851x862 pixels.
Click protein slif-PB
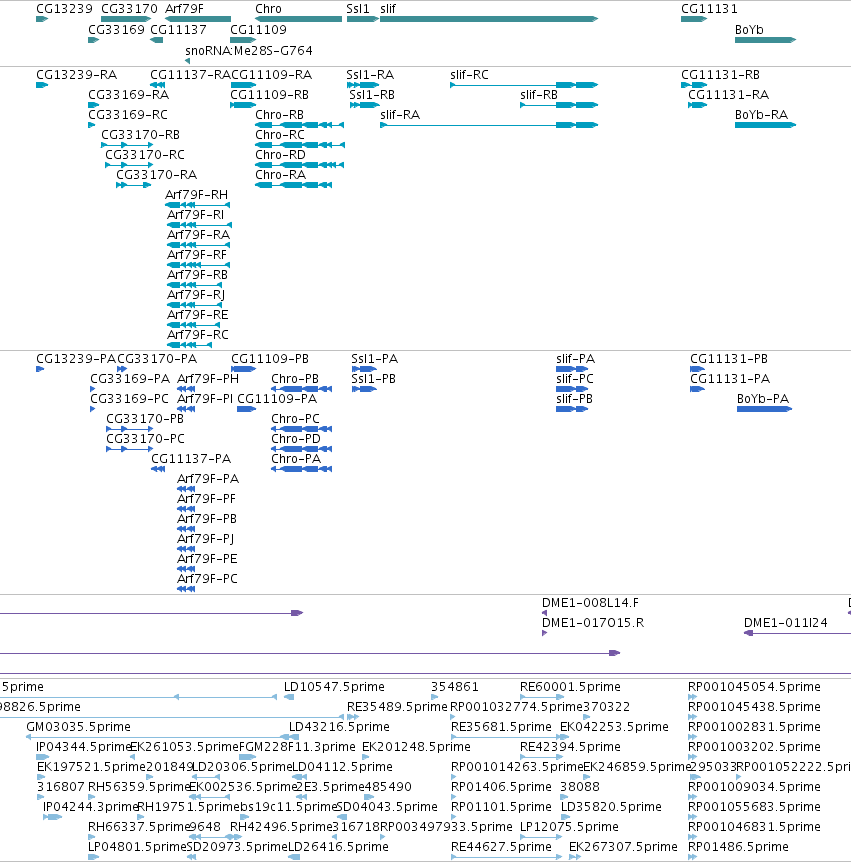pos(572,409)
